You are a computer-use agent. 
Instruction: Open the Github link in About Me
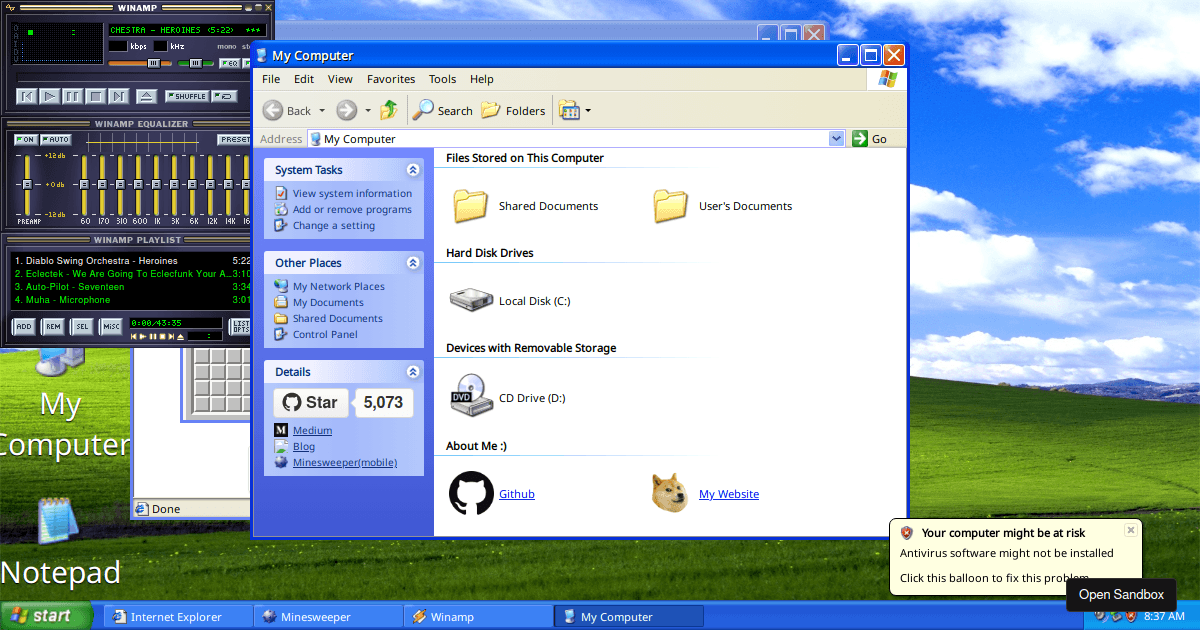[516, 493]
